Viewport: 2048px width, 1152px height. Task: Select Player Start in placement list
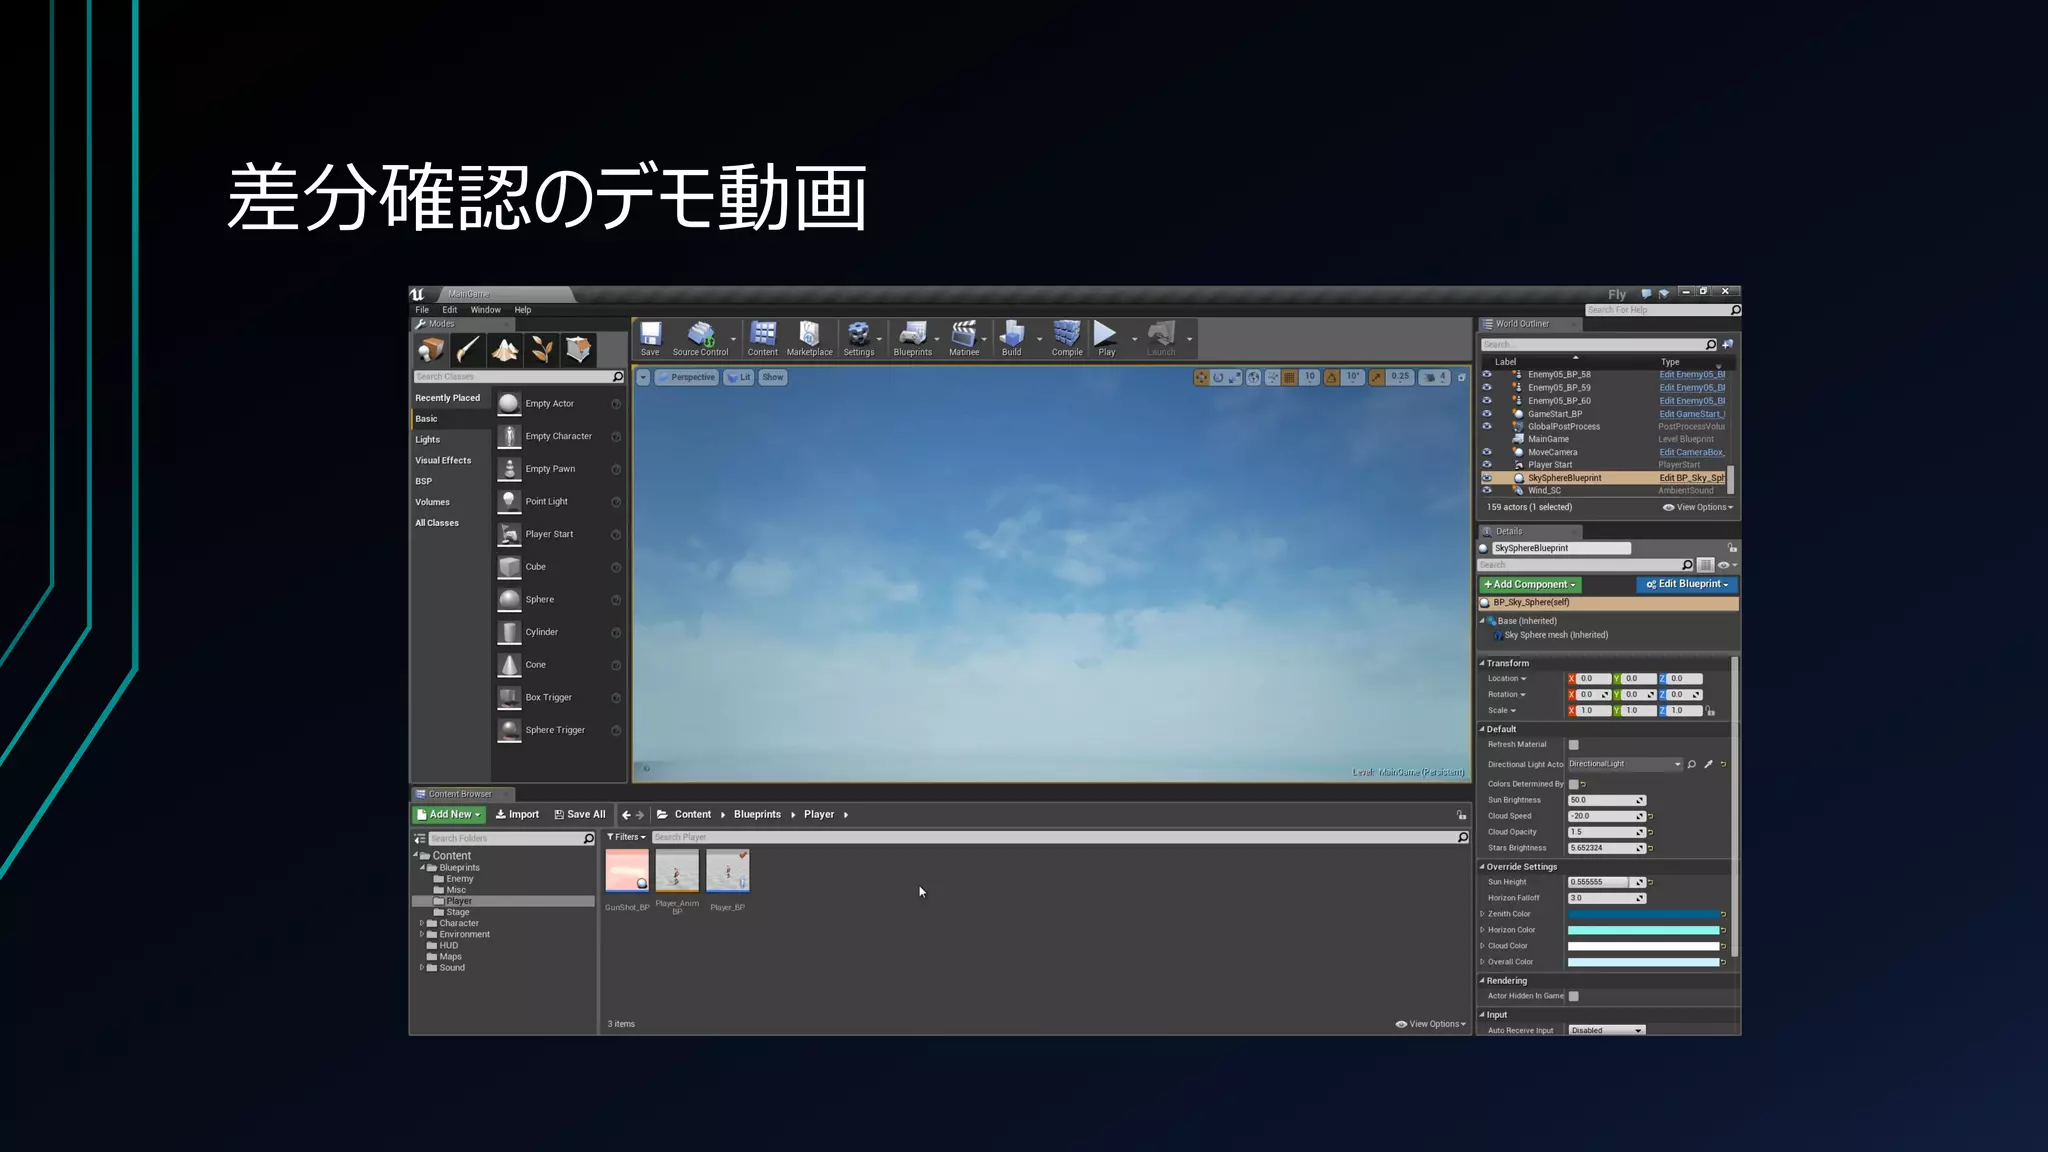pos(559,534)
